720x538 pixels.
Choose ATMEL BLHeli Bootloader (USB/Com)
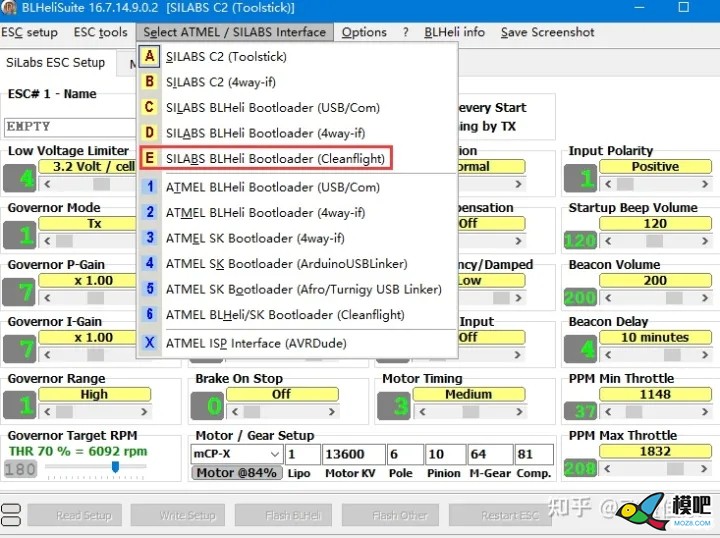coord(298,187)
